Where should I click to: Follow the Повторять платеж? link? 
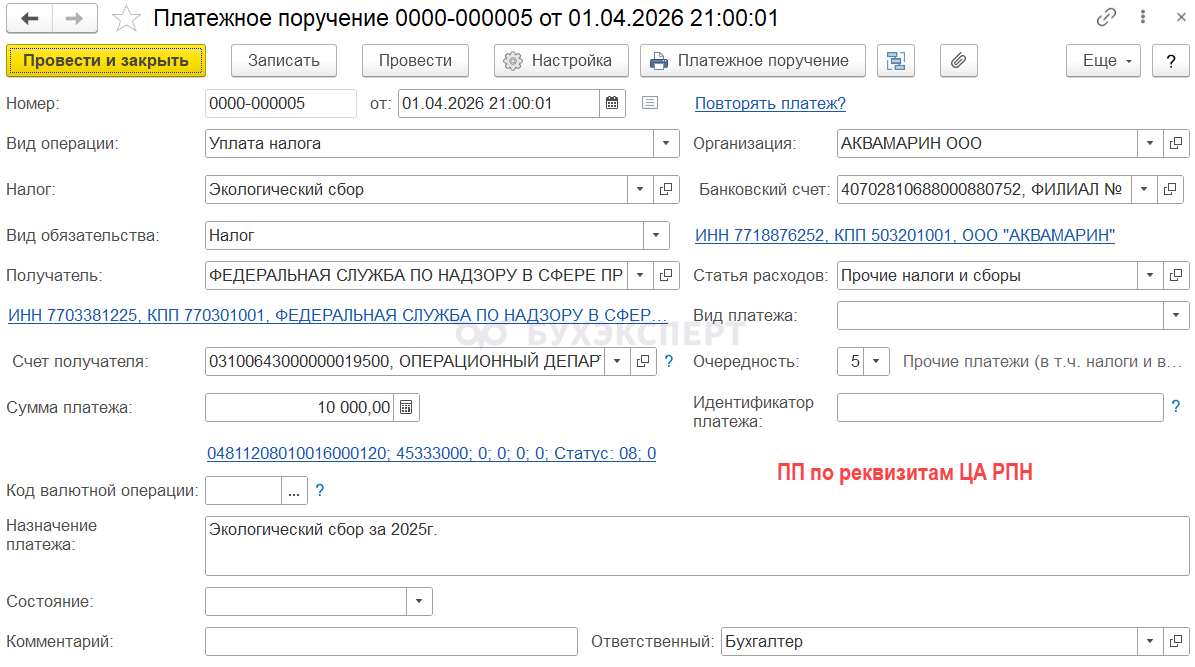click(x=771, y=104)
